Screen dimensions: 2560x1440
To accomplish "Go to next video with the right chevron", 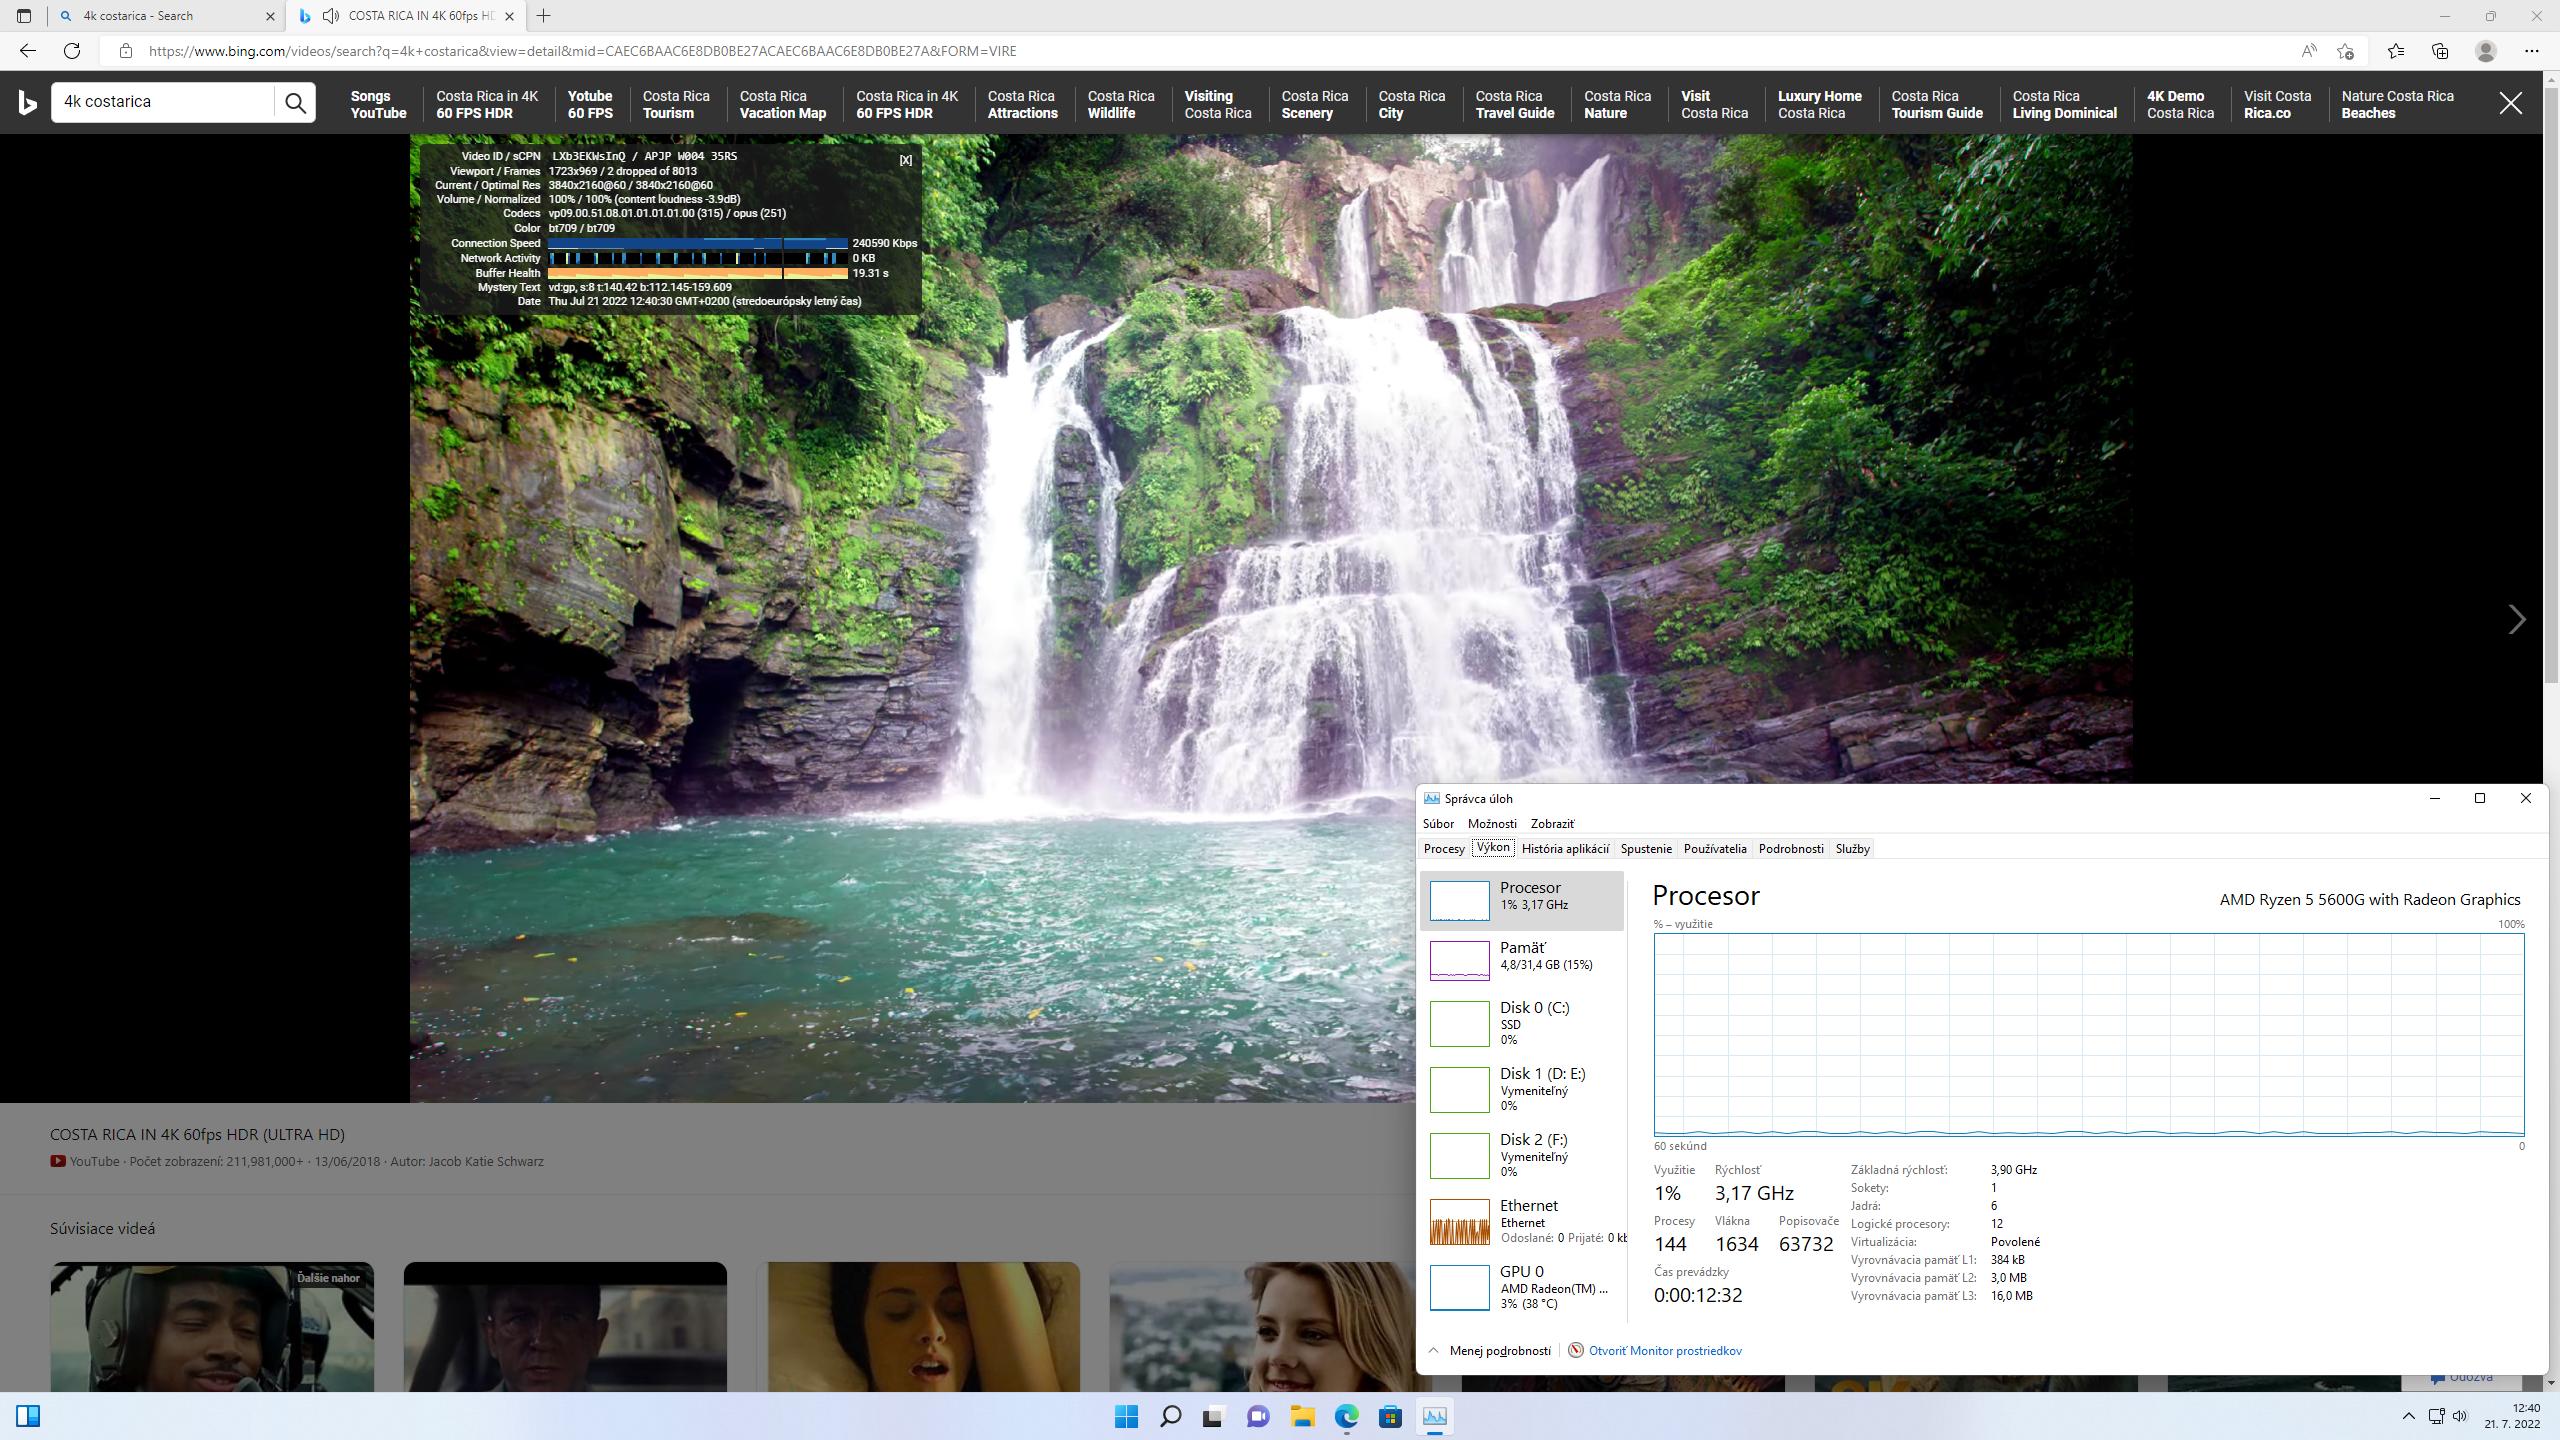I will 2517,620.
